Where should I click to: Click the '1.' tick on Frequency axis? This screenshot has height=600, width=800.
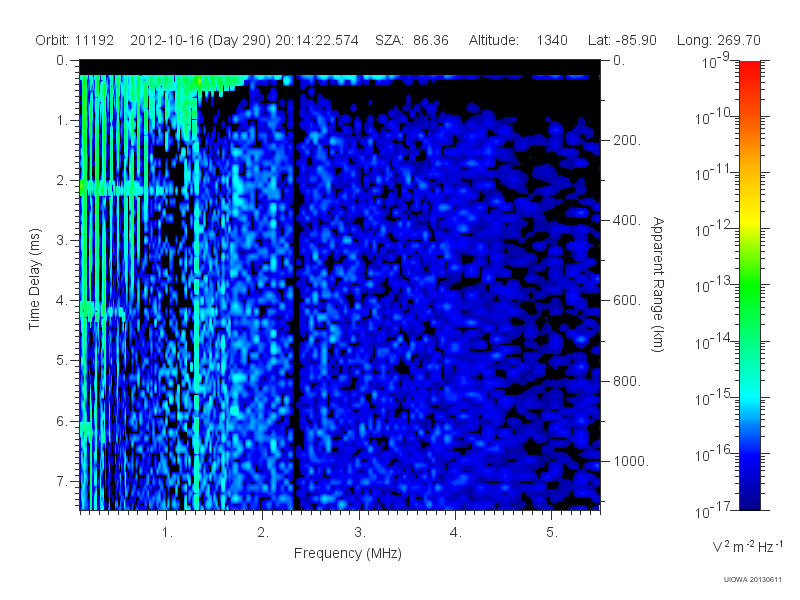[167, 533]
